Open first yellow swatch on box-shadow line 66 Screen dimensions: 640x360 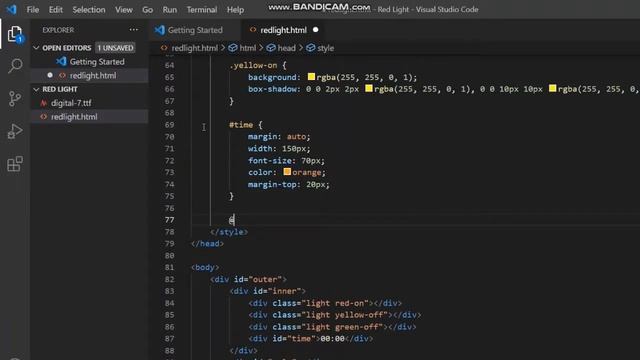[369, 89]
